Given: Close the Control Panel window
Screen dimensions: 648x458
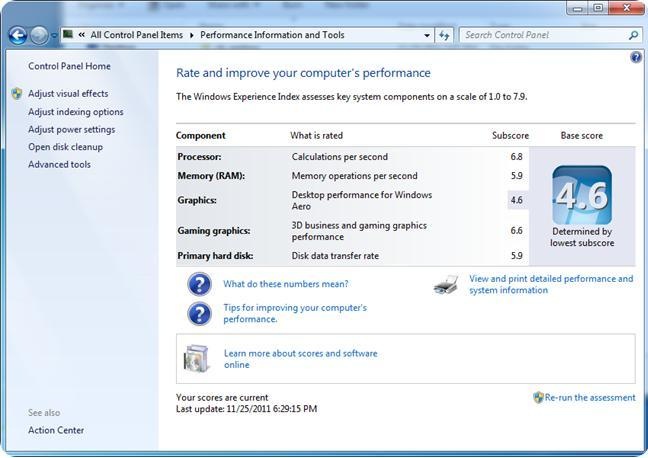Looking at the screenshot, I should pos(627,8).
